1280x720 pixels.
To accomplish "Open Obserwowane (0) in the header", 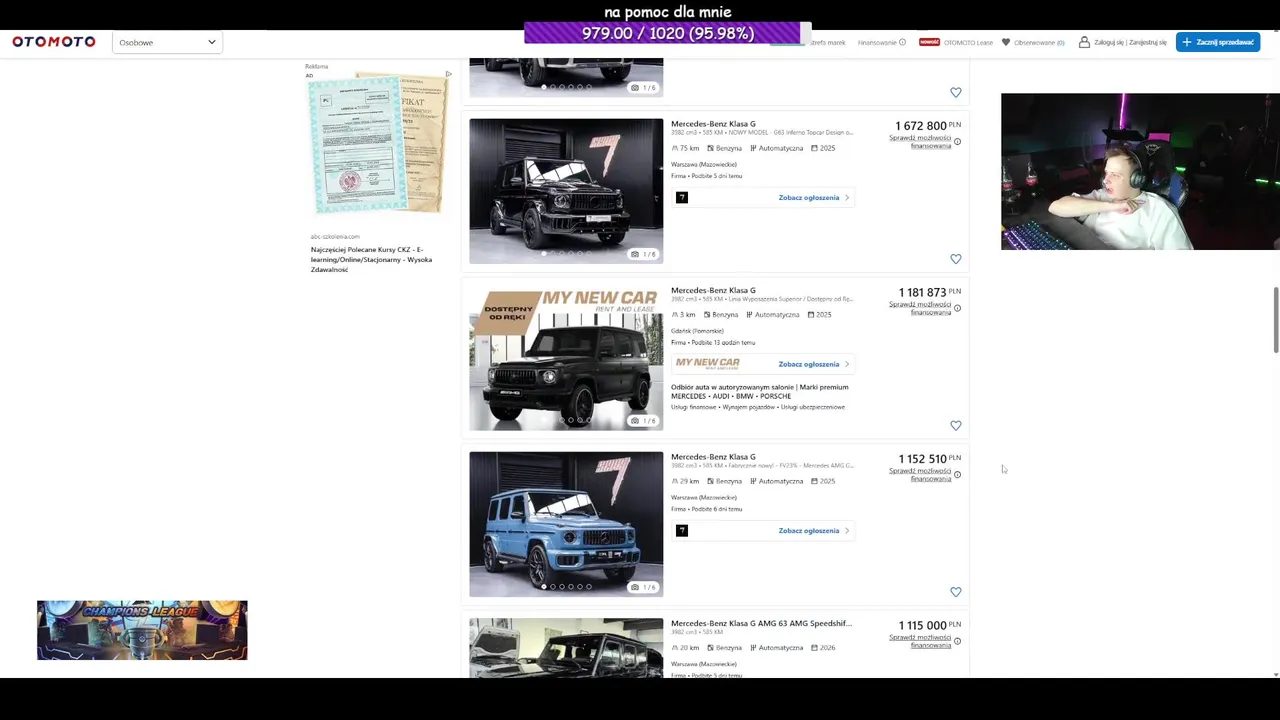I will (1039, 42).
